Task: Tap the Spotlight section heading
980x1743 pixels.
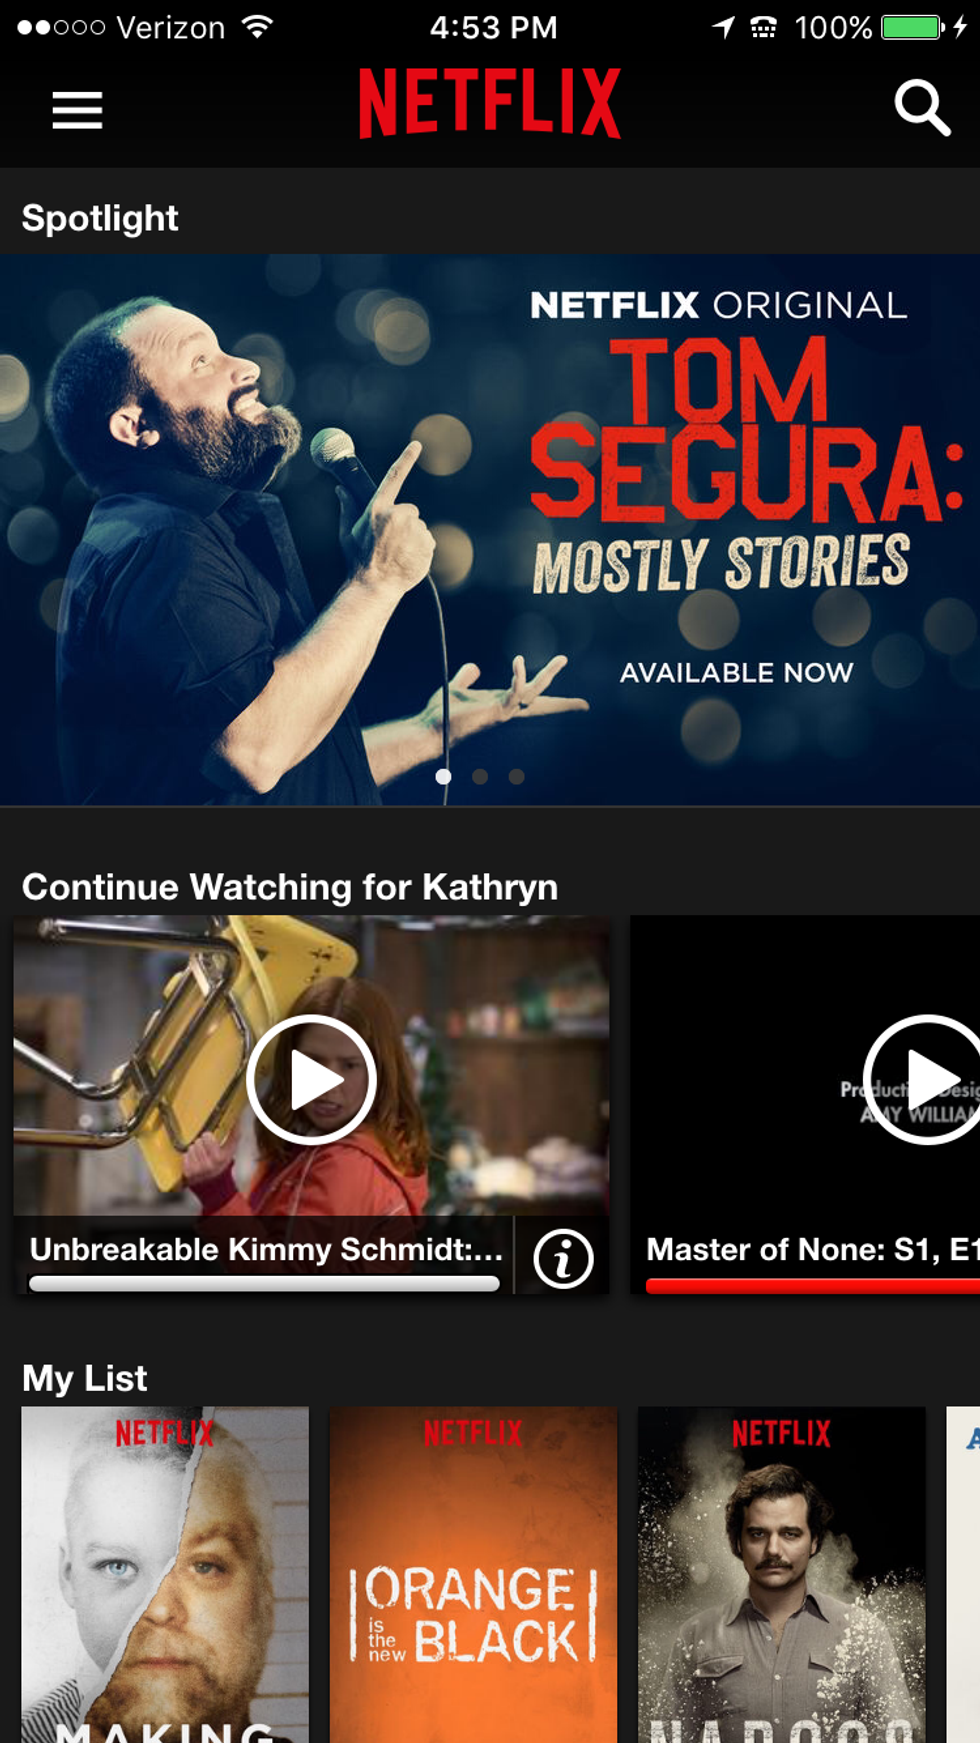Action: (100, 218)
